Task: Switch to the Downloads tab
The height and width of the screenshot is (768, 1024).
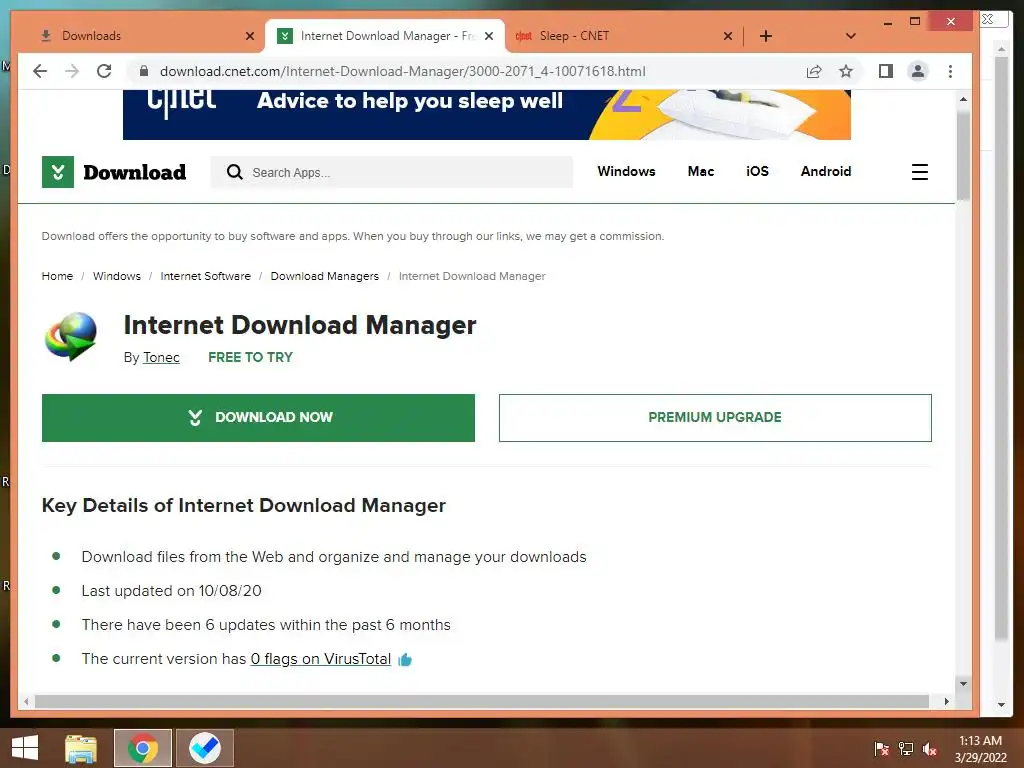Action: coord(91,36)
